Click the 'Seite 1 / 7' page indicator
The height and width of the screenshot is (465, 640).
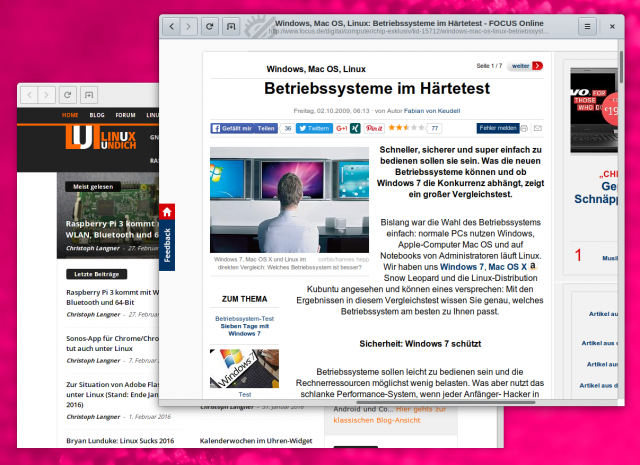[x=489, y=66]
